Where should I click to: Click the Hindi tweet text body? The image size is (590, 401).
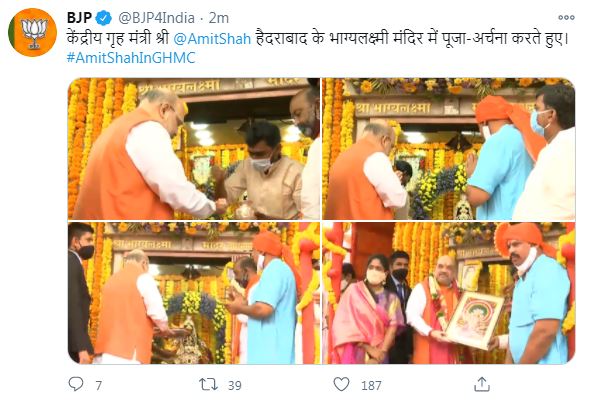[317, 39]
